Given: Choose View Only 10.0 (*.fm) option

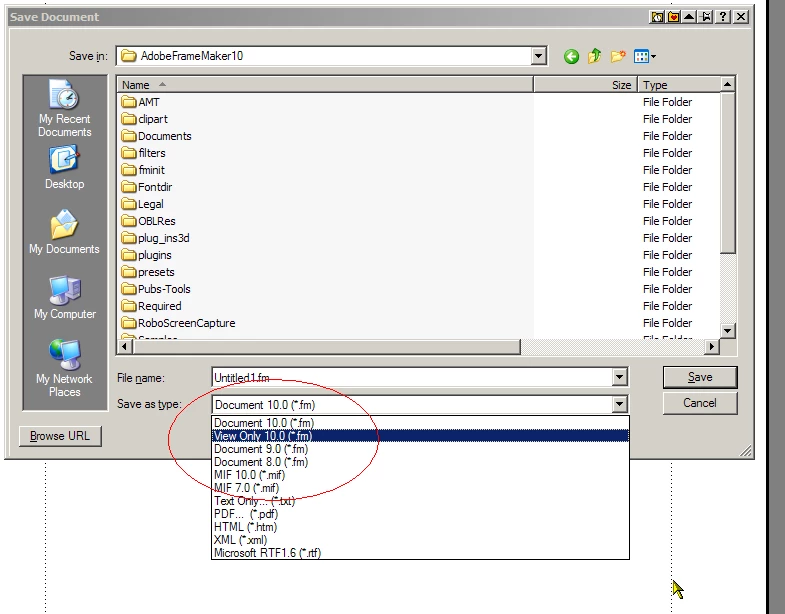Looking at the screenshot, I should 420,436.
